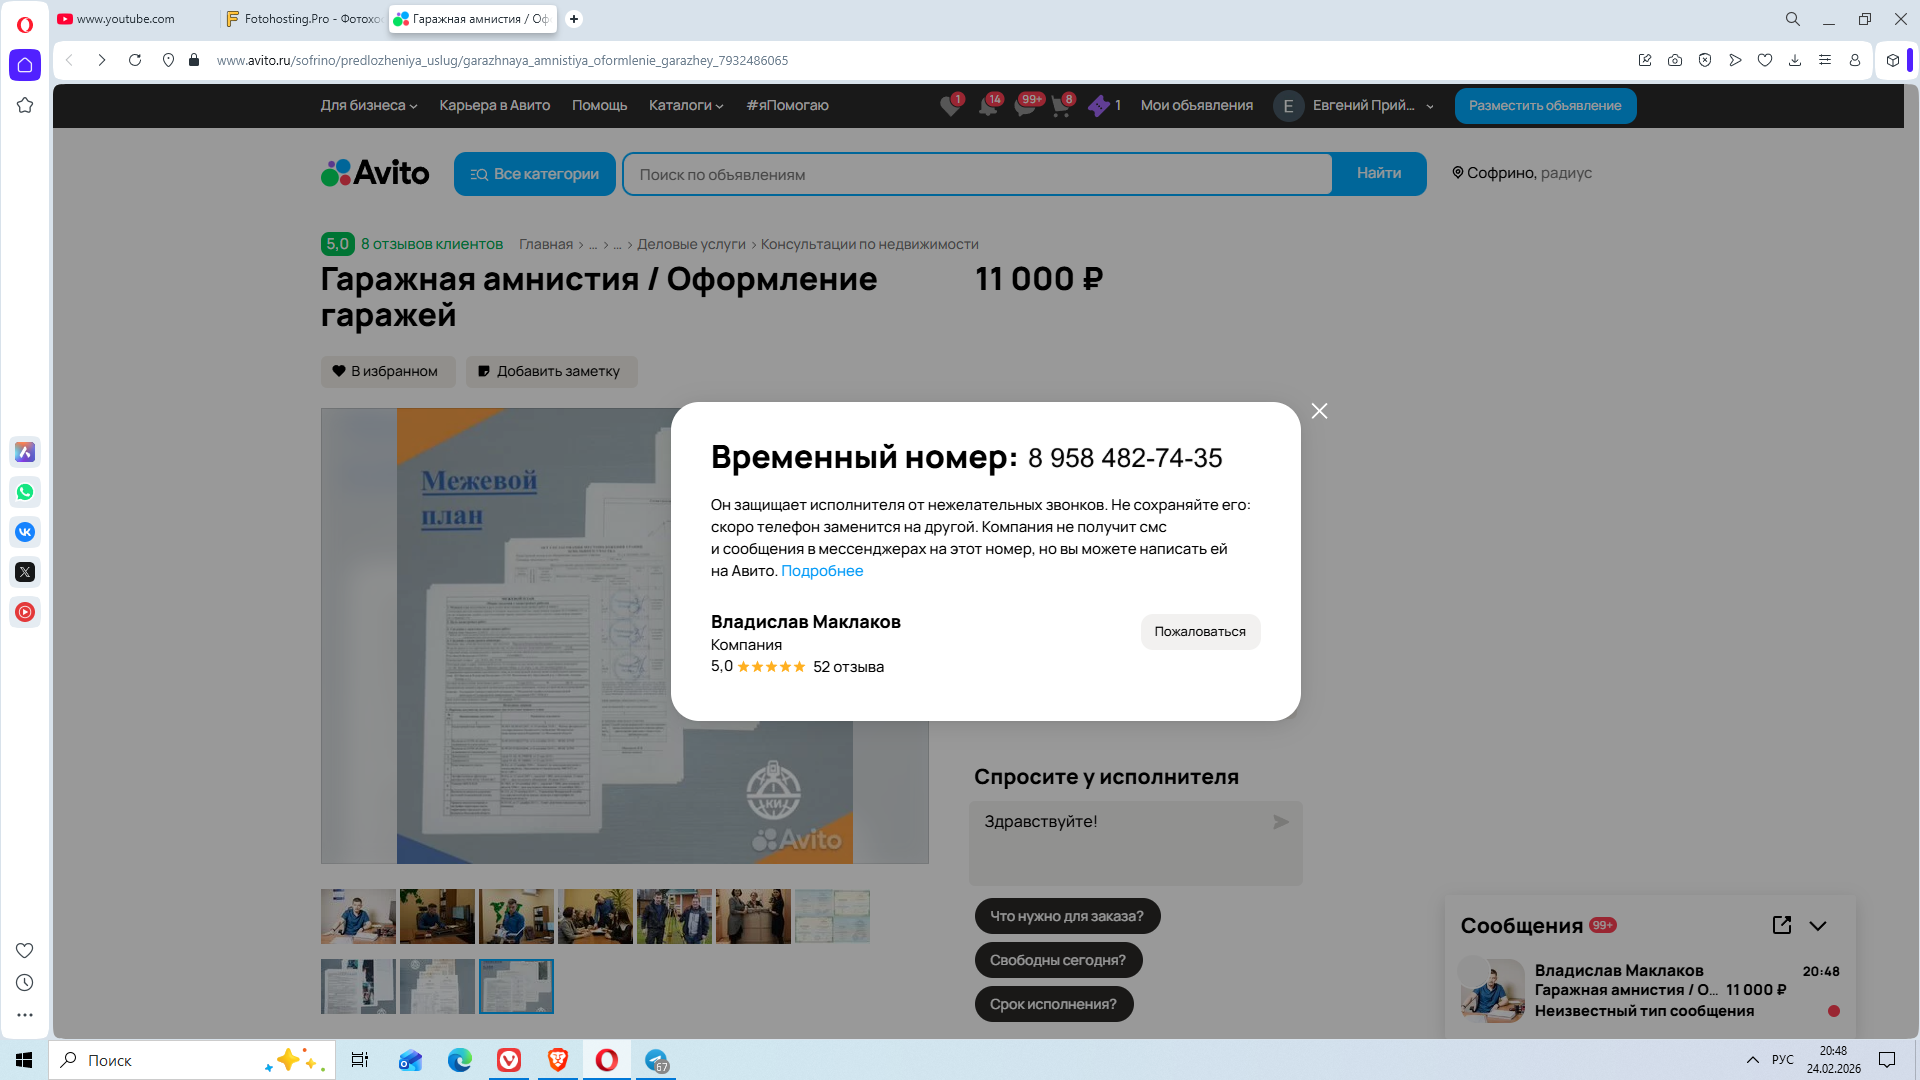
Task: Follow the 'Подробнее' link
Action: click(821, 571)
